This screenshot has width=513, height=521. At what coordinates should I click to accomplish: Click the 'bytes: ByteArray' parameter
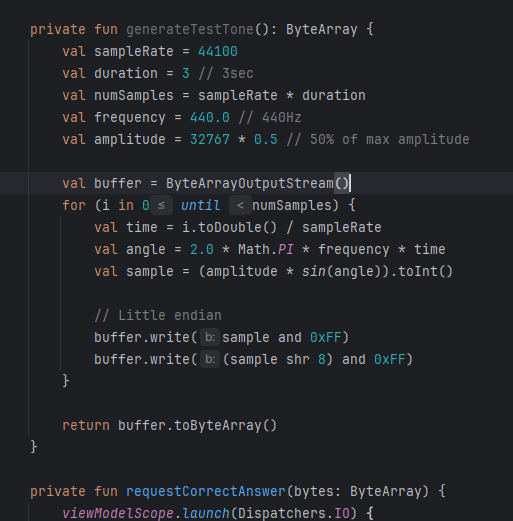(358, 492)
